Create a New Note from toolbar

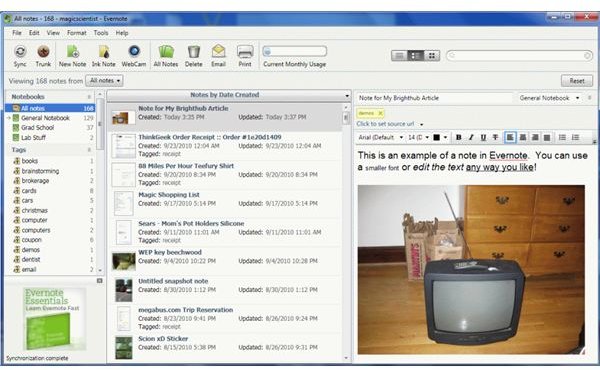[x=72, y=56]
